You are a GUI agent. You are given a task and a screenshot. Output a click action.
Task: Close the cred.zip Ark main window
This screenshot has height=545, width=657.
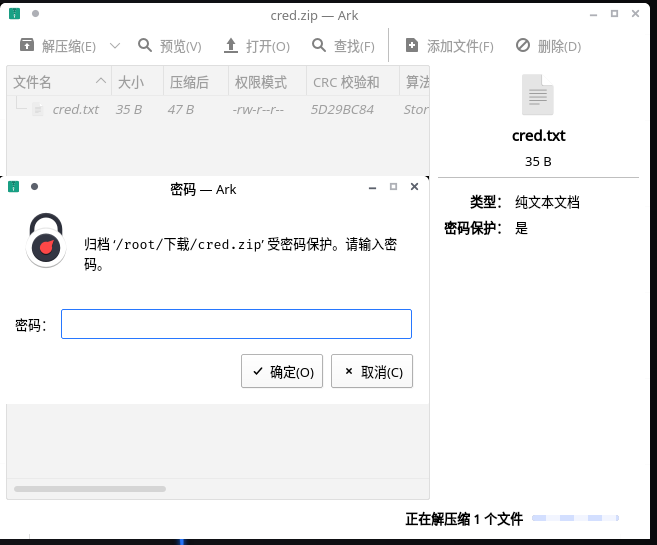[x=635, y=14]
